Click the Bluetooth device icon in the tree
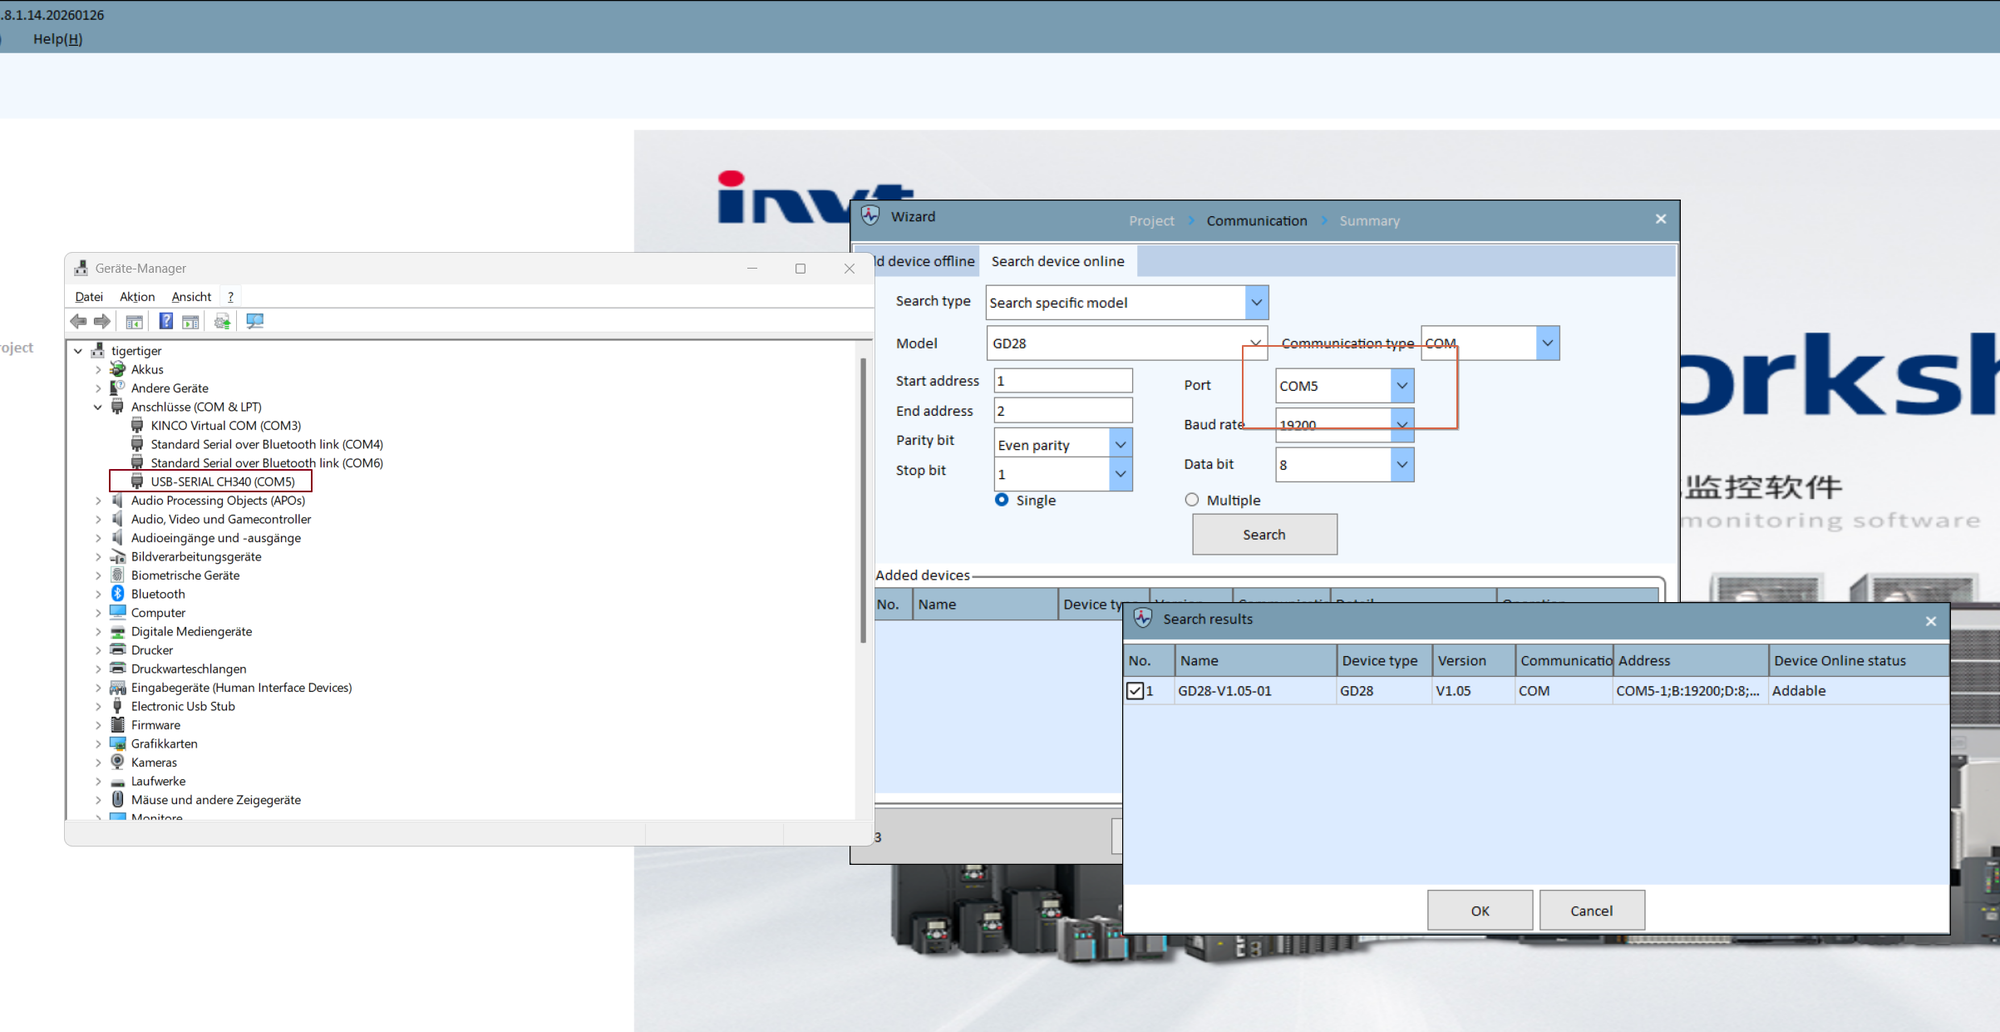Screen dimensions: 2000x1032 click(x=118, y=593)
